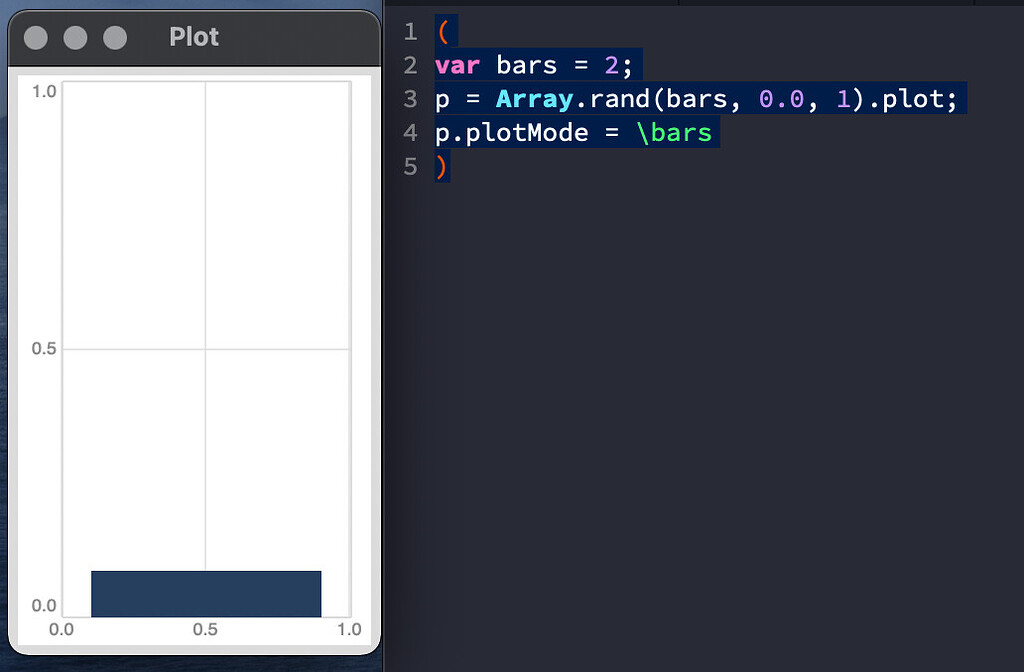Screen dimensions: 1024x672
Task: Click the 1.0 label on the x-axis
Action: 349,629
